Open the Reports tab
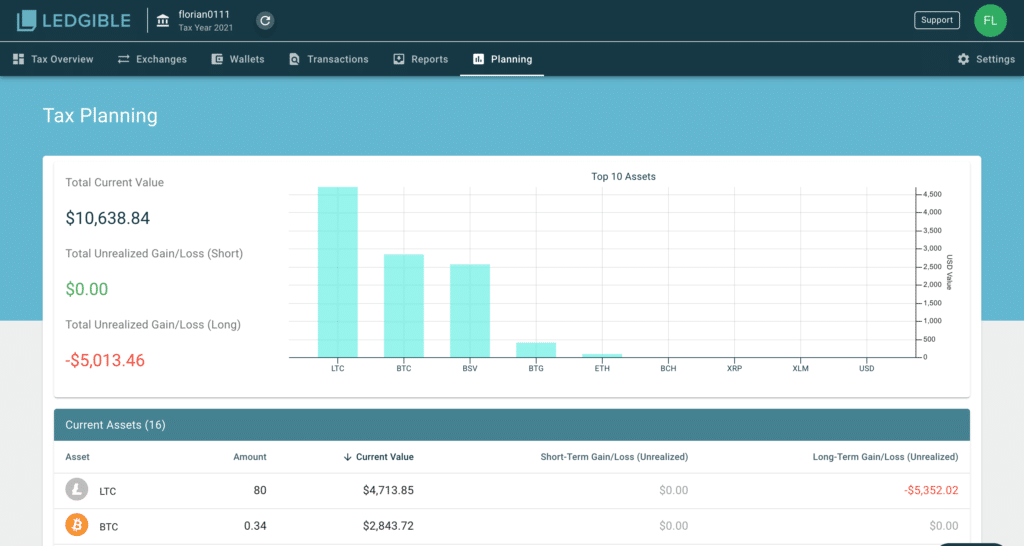The image size is (1024, 546). tap(421, 59)
